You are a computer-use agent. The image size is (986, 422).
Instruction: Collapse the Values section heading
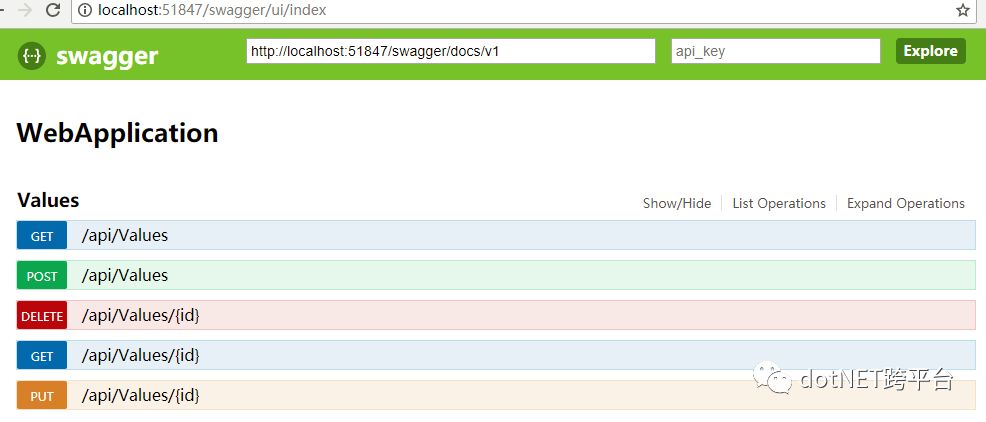[x=48, y=200]
